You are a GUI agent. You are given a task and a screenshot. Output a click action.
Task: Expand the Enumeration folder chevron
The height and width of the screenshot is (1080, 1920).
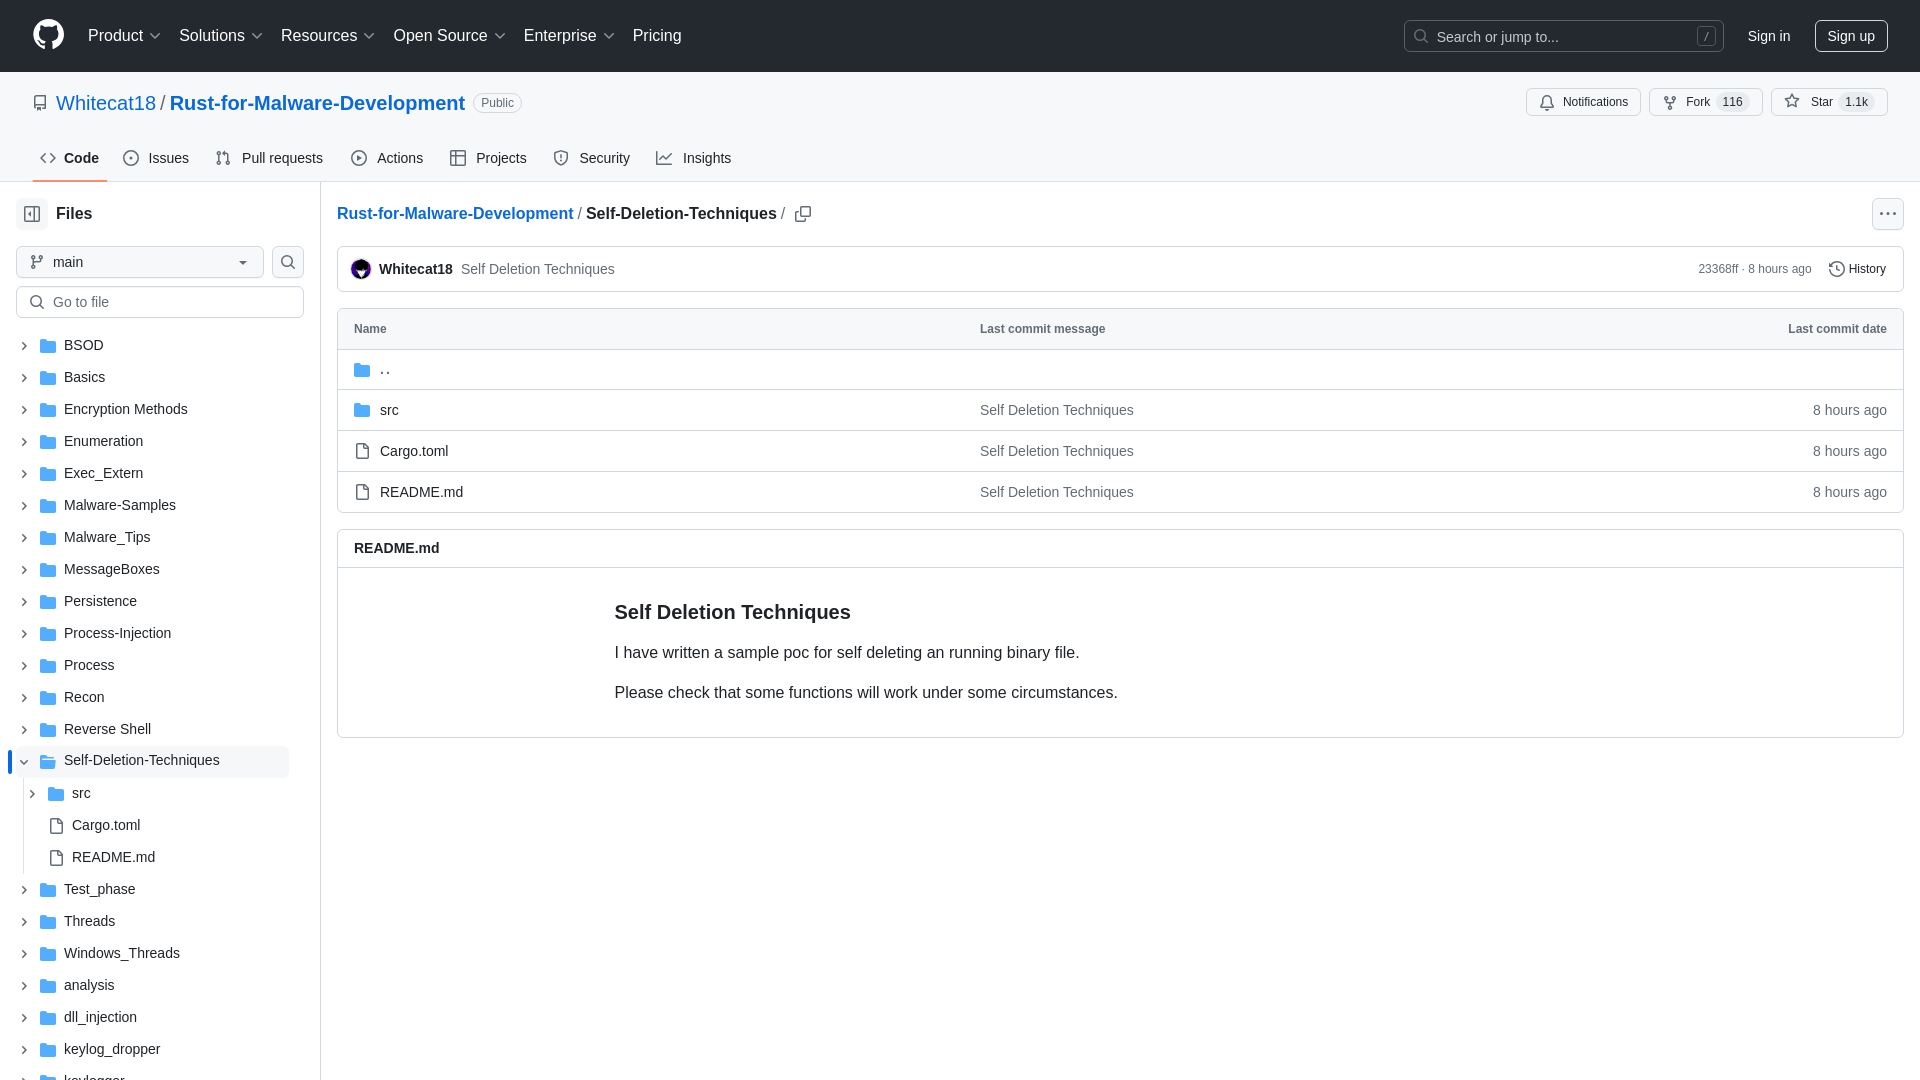[24, 441]
